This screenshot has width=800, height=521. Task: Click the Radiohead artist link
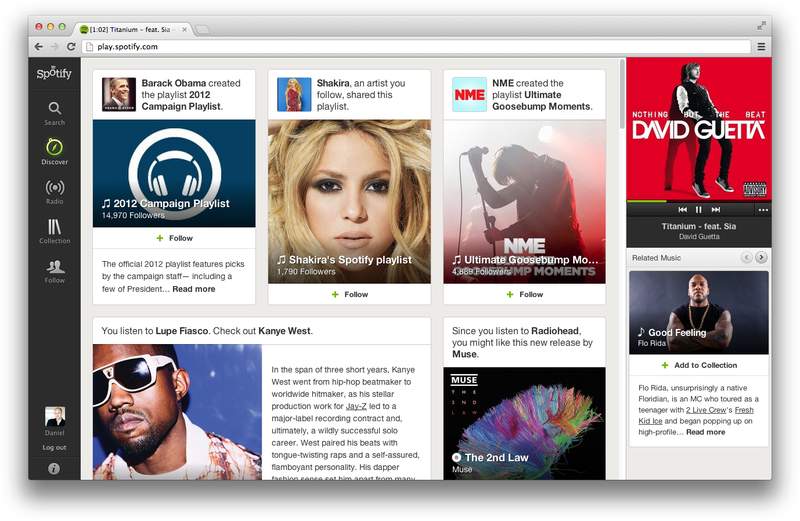[555, 331]
